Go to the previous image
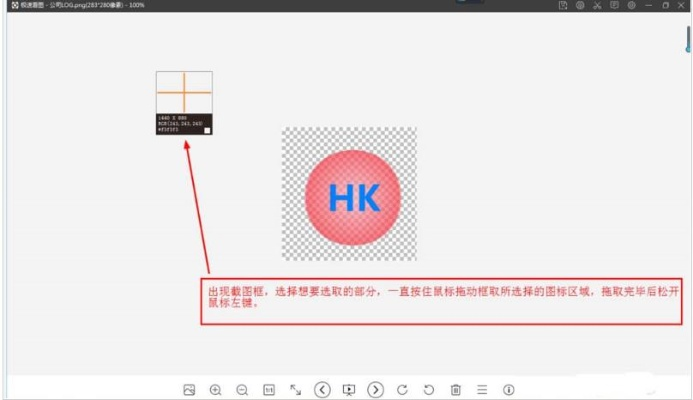The width and height of the screenshot is (693, 400). click(322, 389)
